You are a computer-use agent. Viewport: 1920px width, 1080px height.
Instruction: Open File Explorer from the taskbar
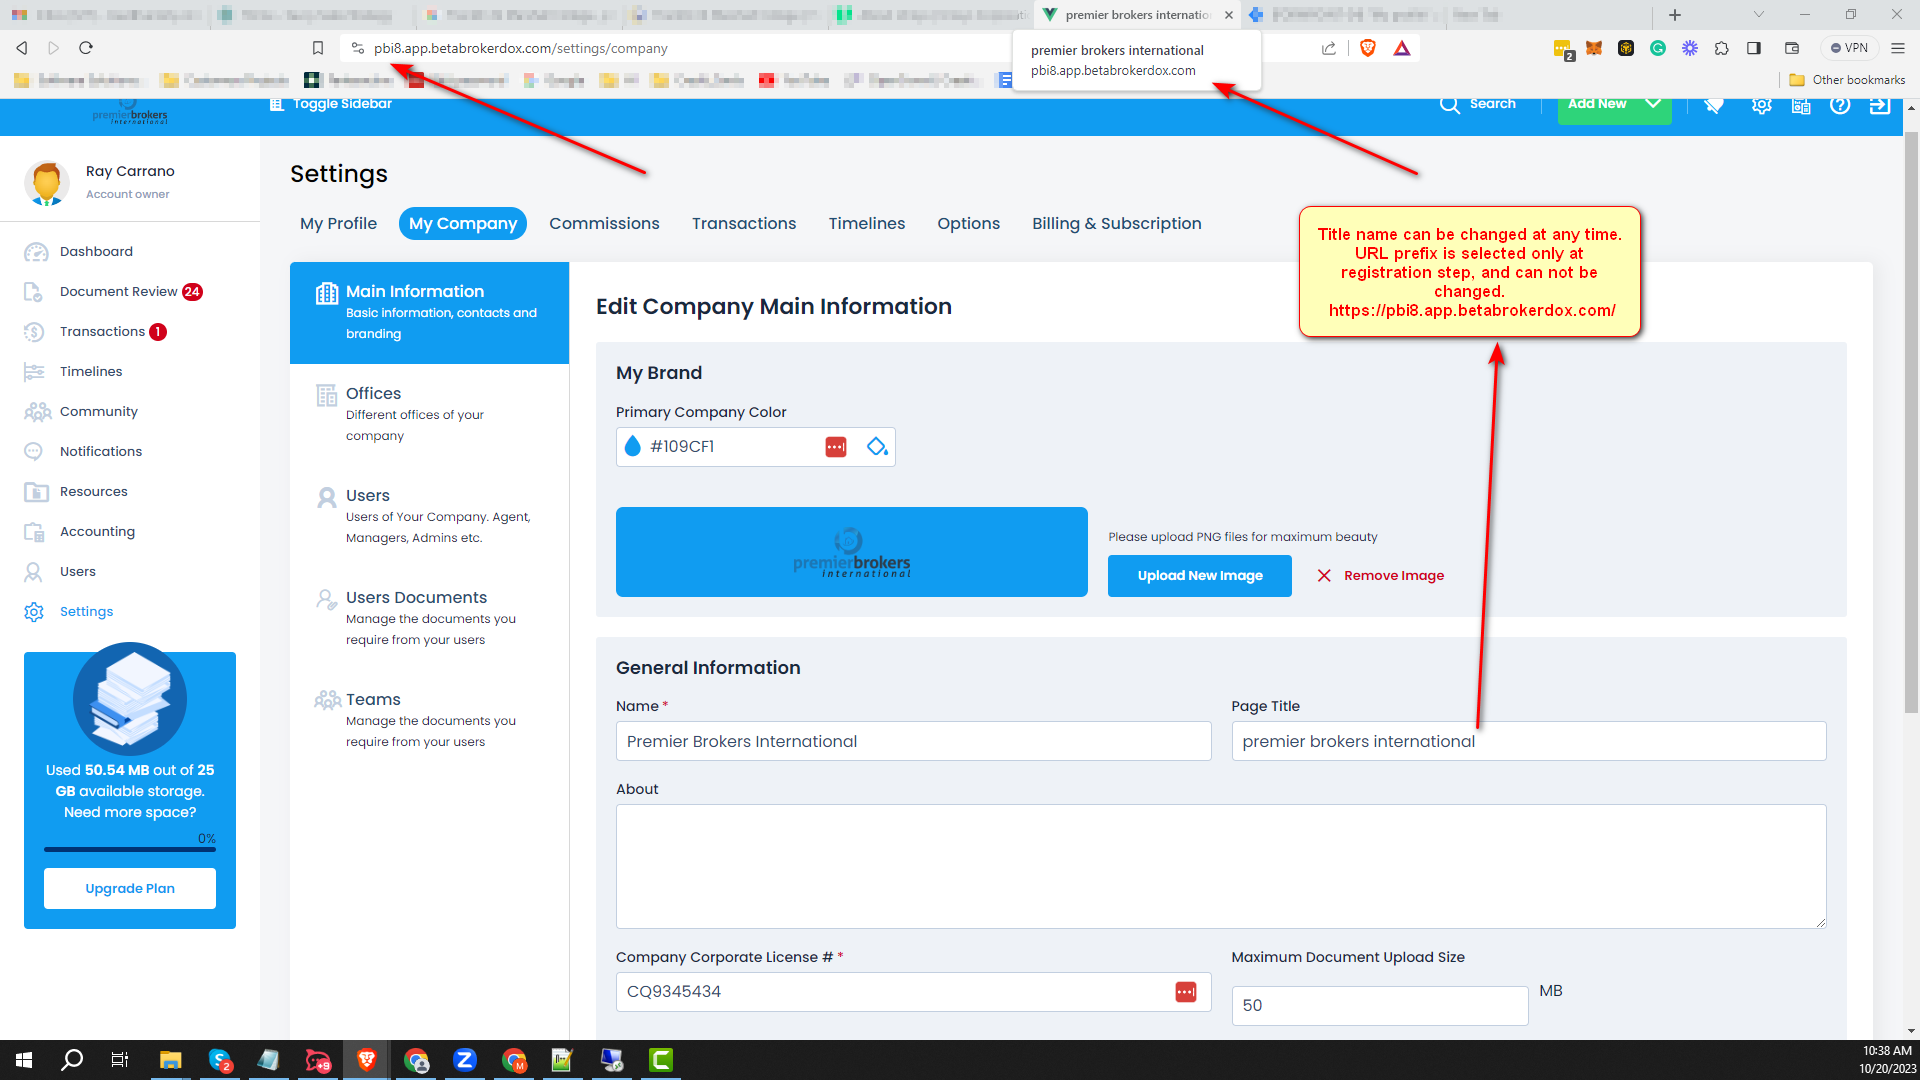point(171,1060)
